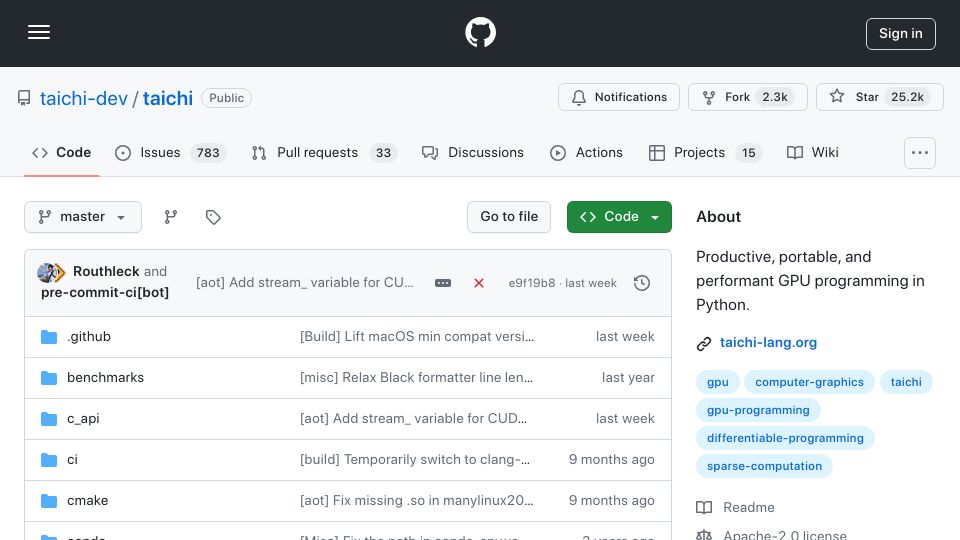This screenshot has height=540, width=960.
Task: Click the Sign in button
Action: click(900, 34)
